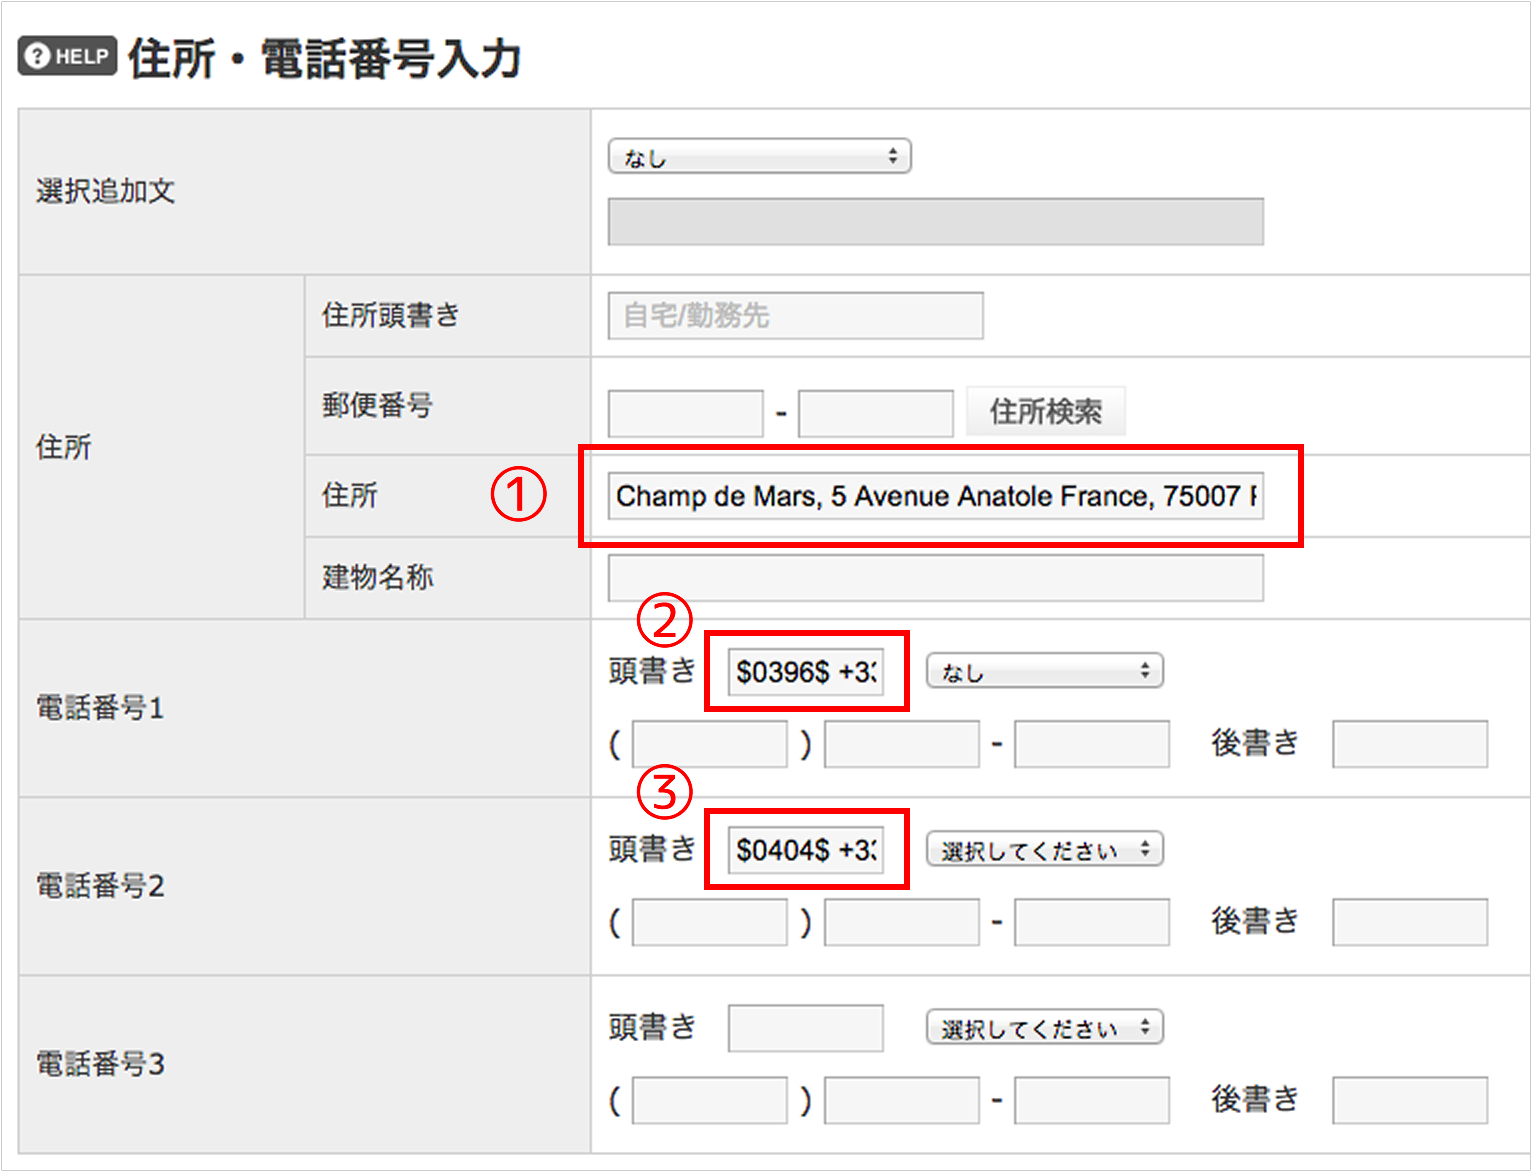Click 電話番号2 頭書き field with $0404$
This screenshot has height=1172, width=1532.
pyautogui.click(x=806, y=850)
